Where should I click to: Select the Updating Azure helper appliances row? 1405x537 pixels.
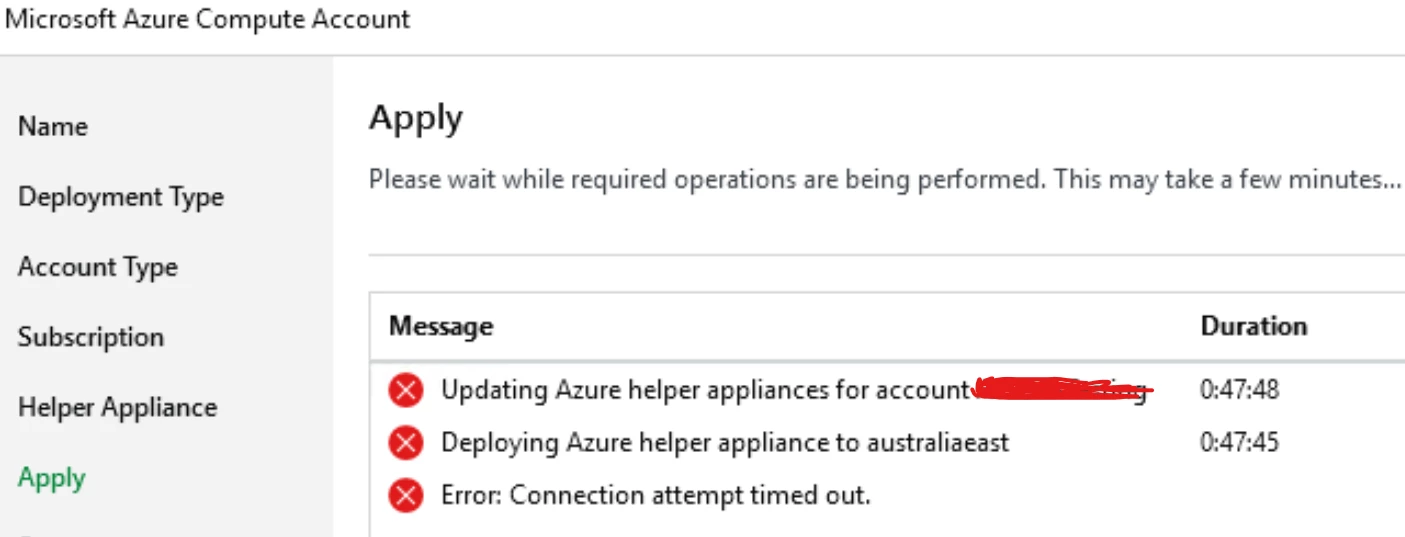(705, 390)
